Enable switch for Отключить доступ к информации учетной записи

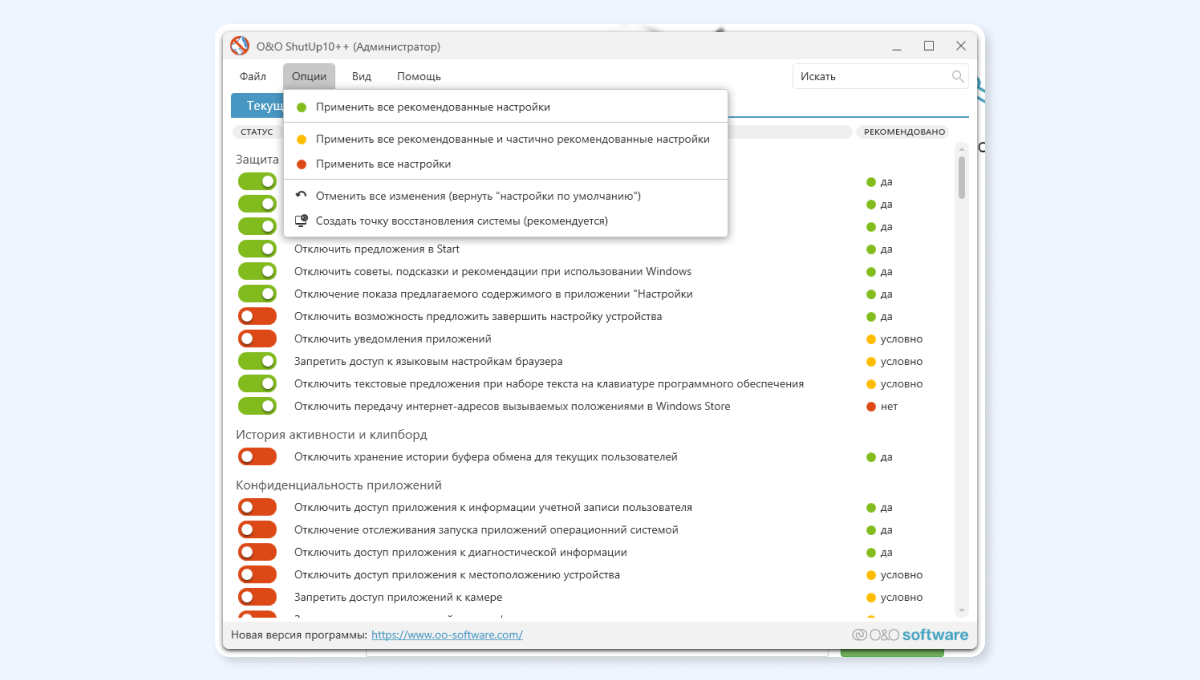pyautogui.click(x=257, y=507)
